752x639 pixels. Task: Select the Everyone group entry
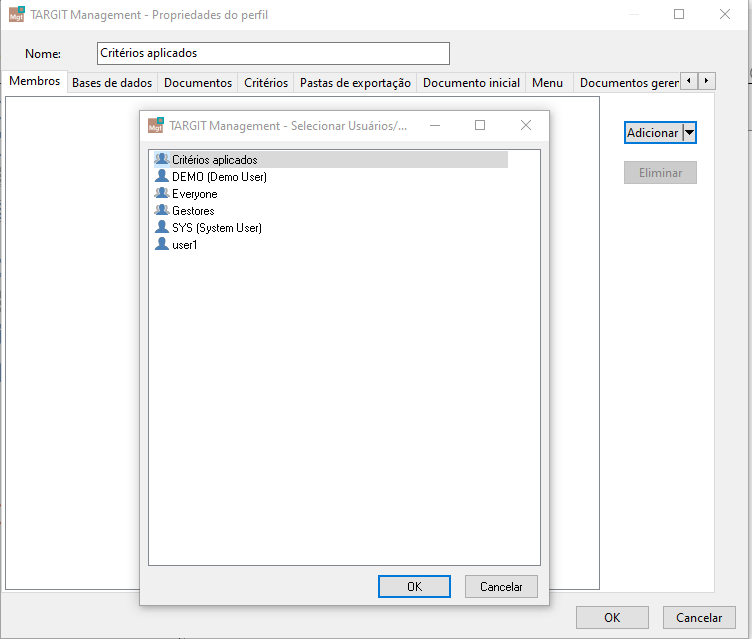[194, 194]
